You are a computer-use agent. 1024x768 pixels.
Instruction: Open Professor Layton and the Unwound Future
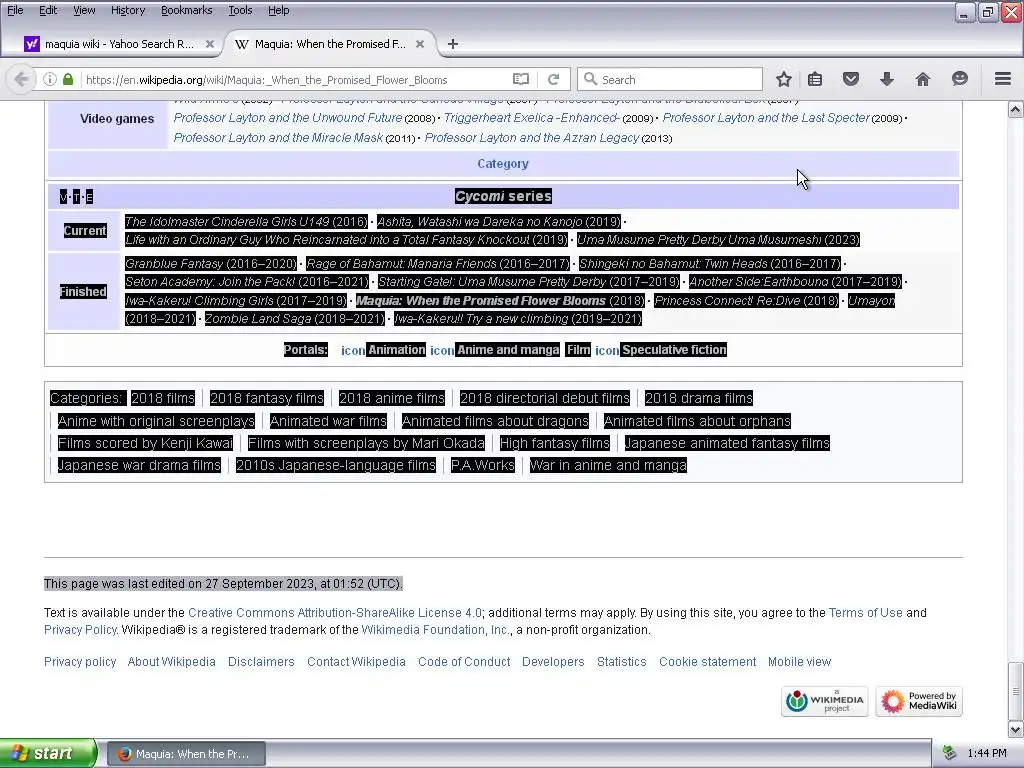[287, 118]
